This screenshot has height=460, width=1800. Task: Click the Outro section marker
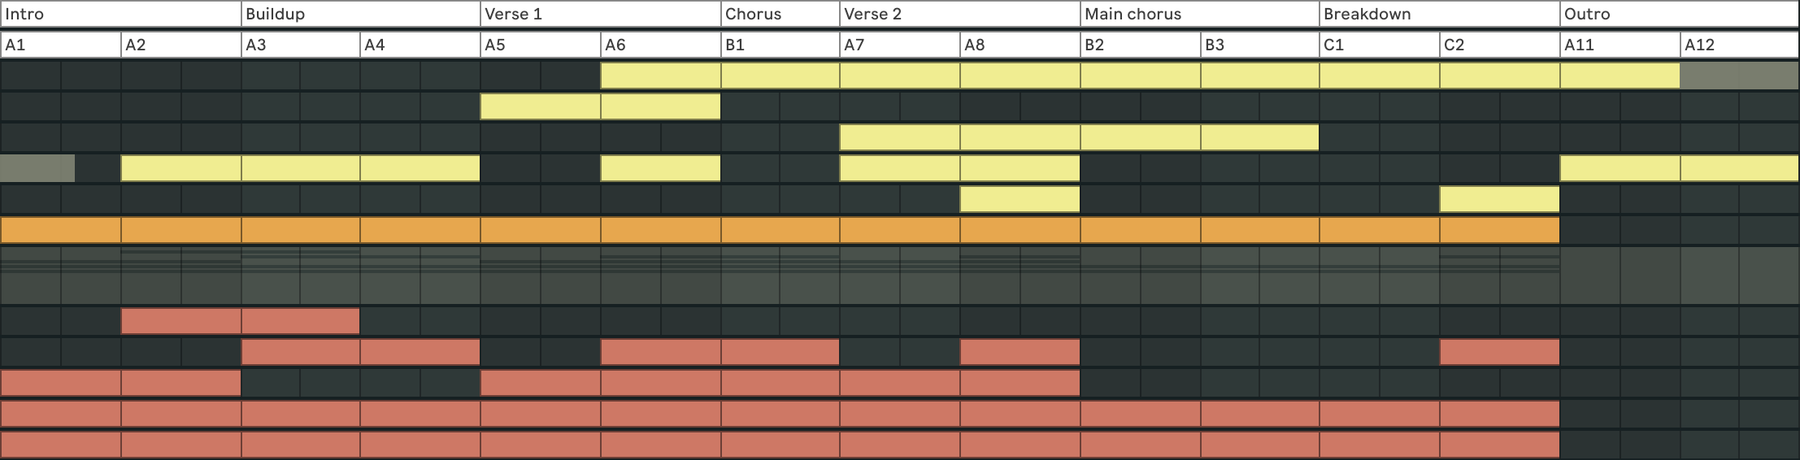pyautogui.click(x=1587, y=14)
